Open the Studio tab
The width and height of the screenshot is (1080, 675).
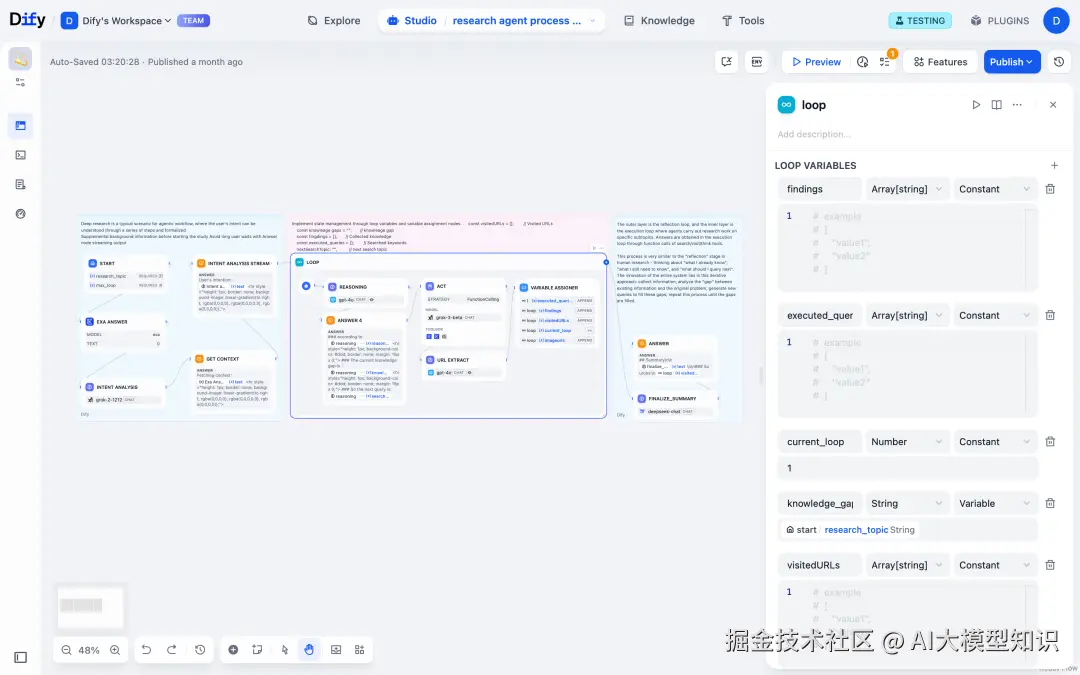click(x=412, y=21)
